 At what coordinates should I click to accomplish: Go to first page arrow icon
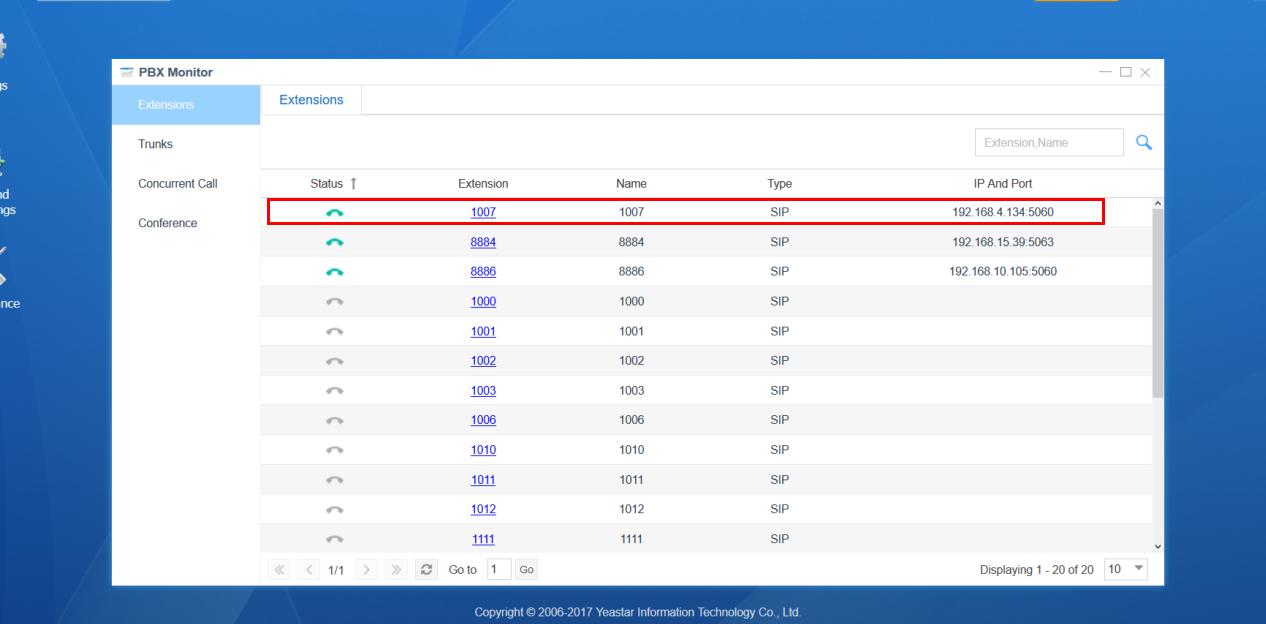pos(280,569)
